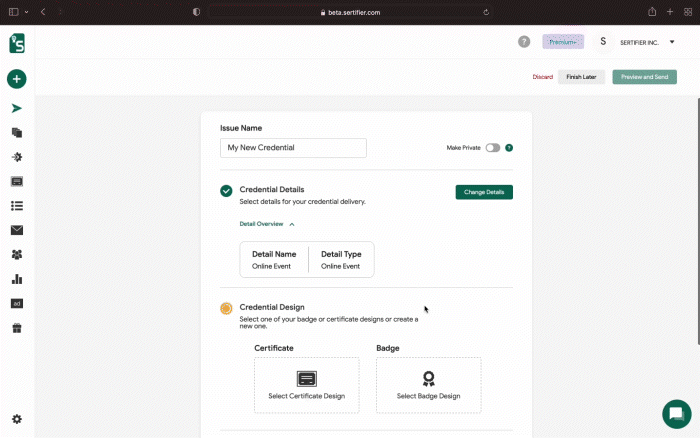Open the chat support bubble
Image resolution: width=700 pixels, height=438 pixels.
(676, 414)
